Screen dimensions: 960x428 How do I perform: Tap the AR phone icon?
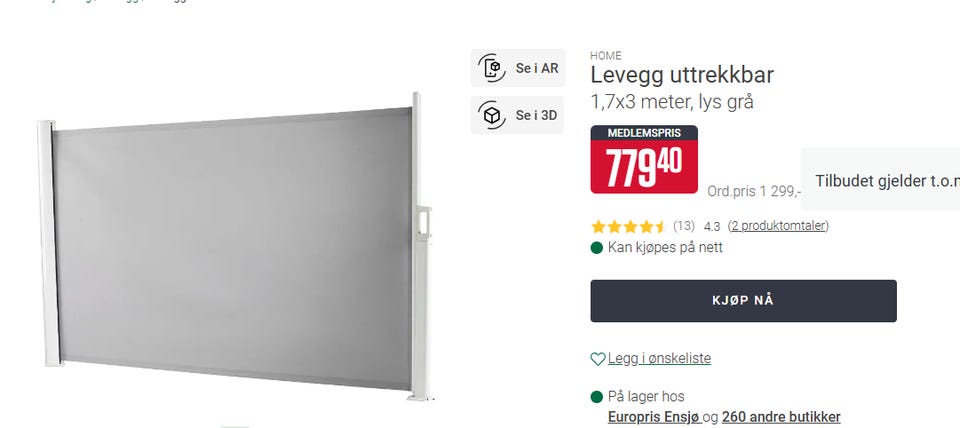[x=492, y=67]
